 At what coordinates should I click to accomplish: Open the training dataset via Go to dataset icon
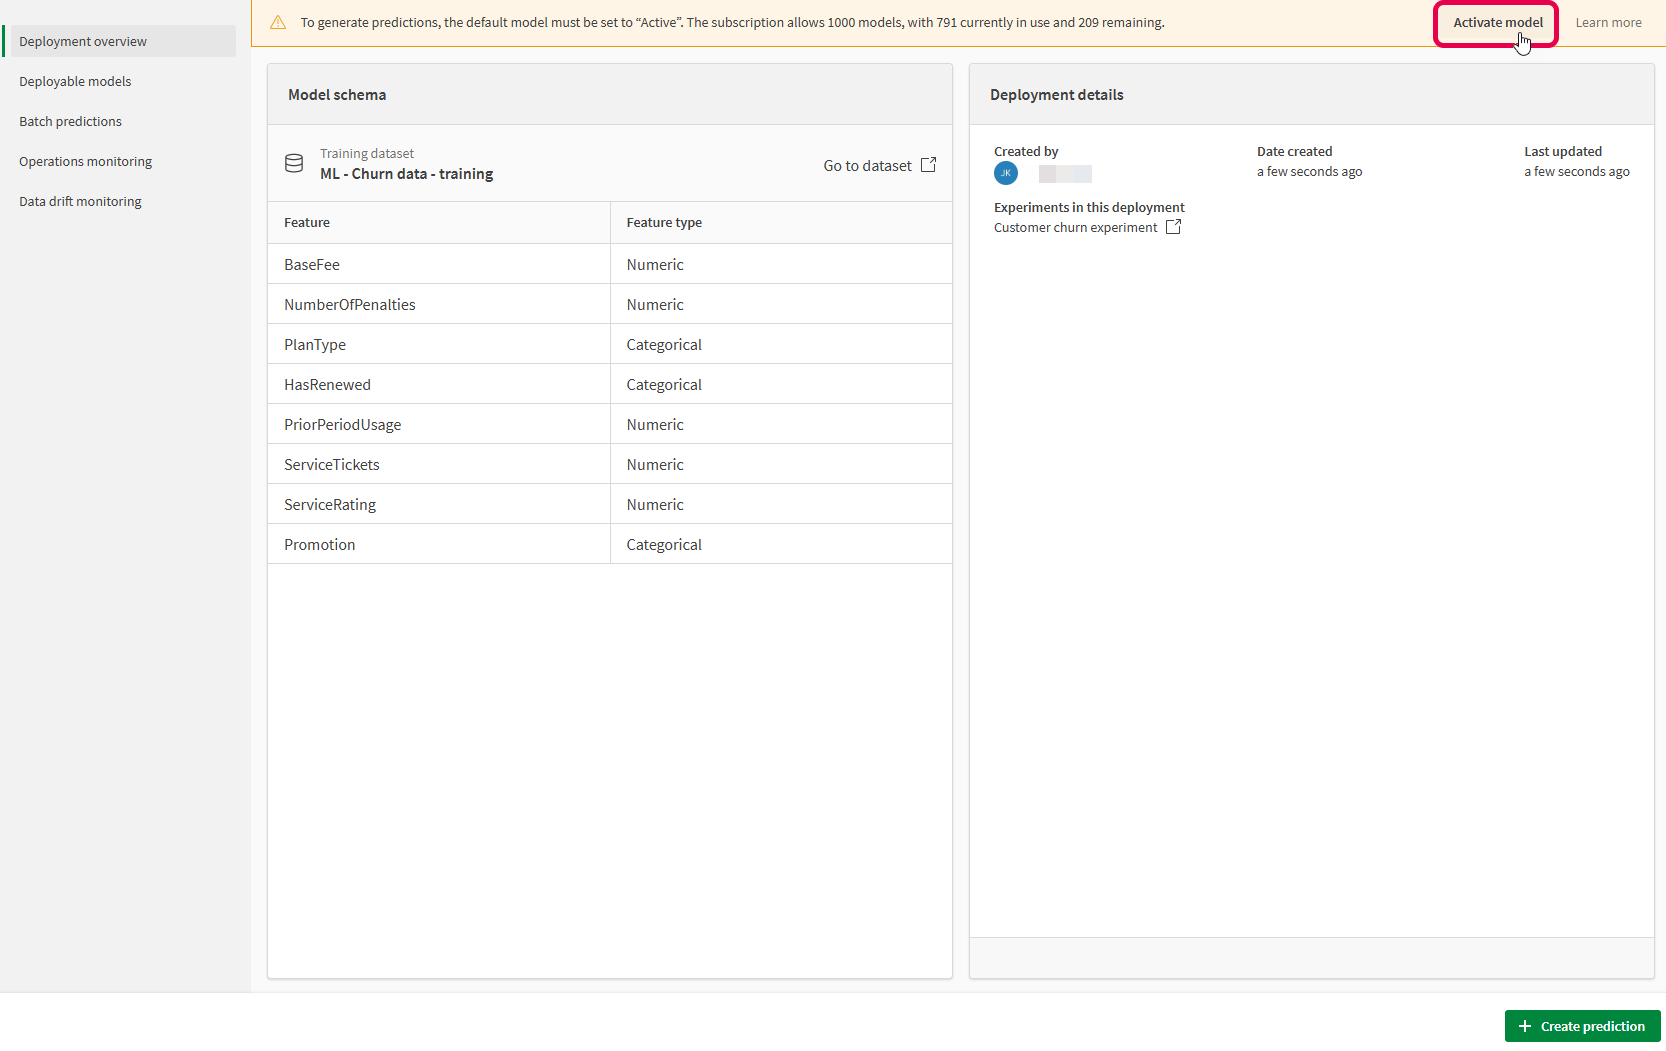[x=927, y=165]
